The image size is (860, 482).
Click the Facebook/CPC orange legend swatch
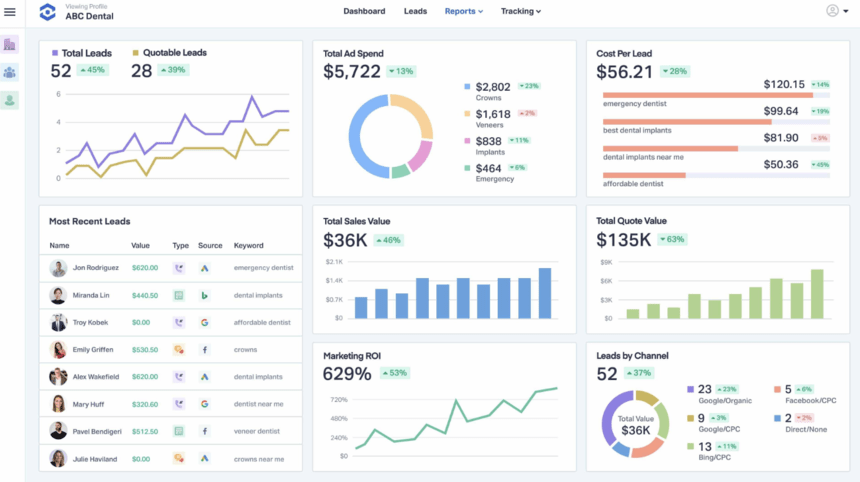(777, 389)
